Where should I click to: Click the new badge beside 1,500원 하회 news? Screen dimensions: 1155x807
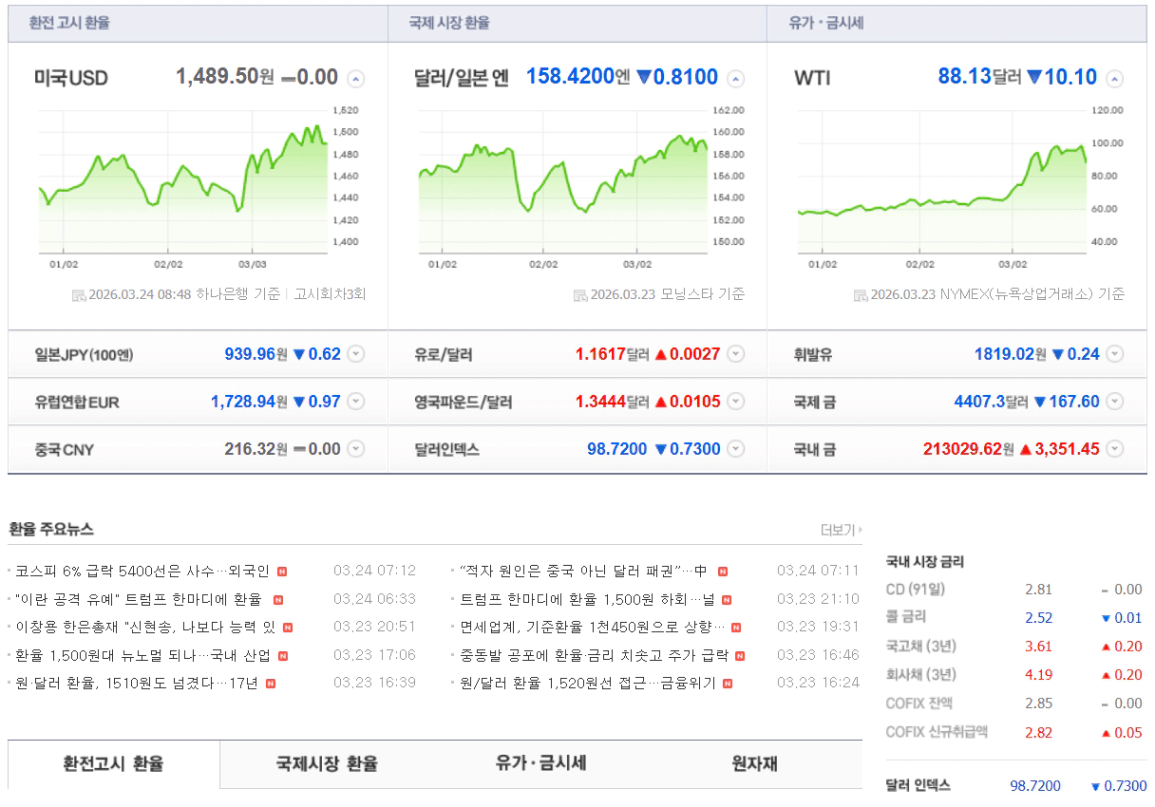[x=727, y=600]
